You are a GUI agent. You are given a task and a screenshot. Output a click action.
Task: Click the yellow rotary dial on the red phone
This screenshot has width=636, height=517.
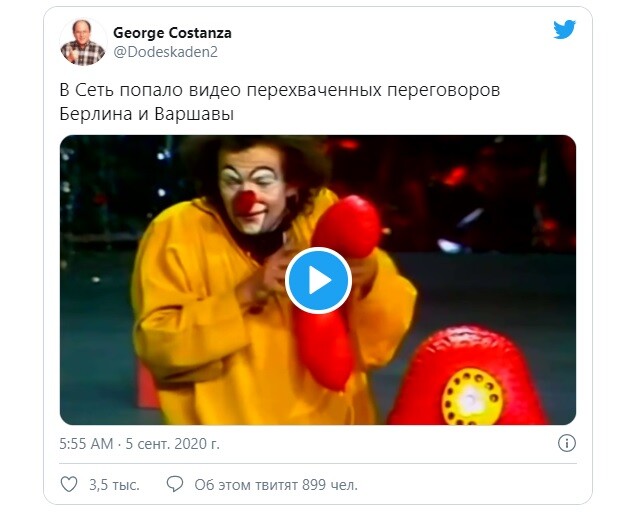(x=472, y=397)
